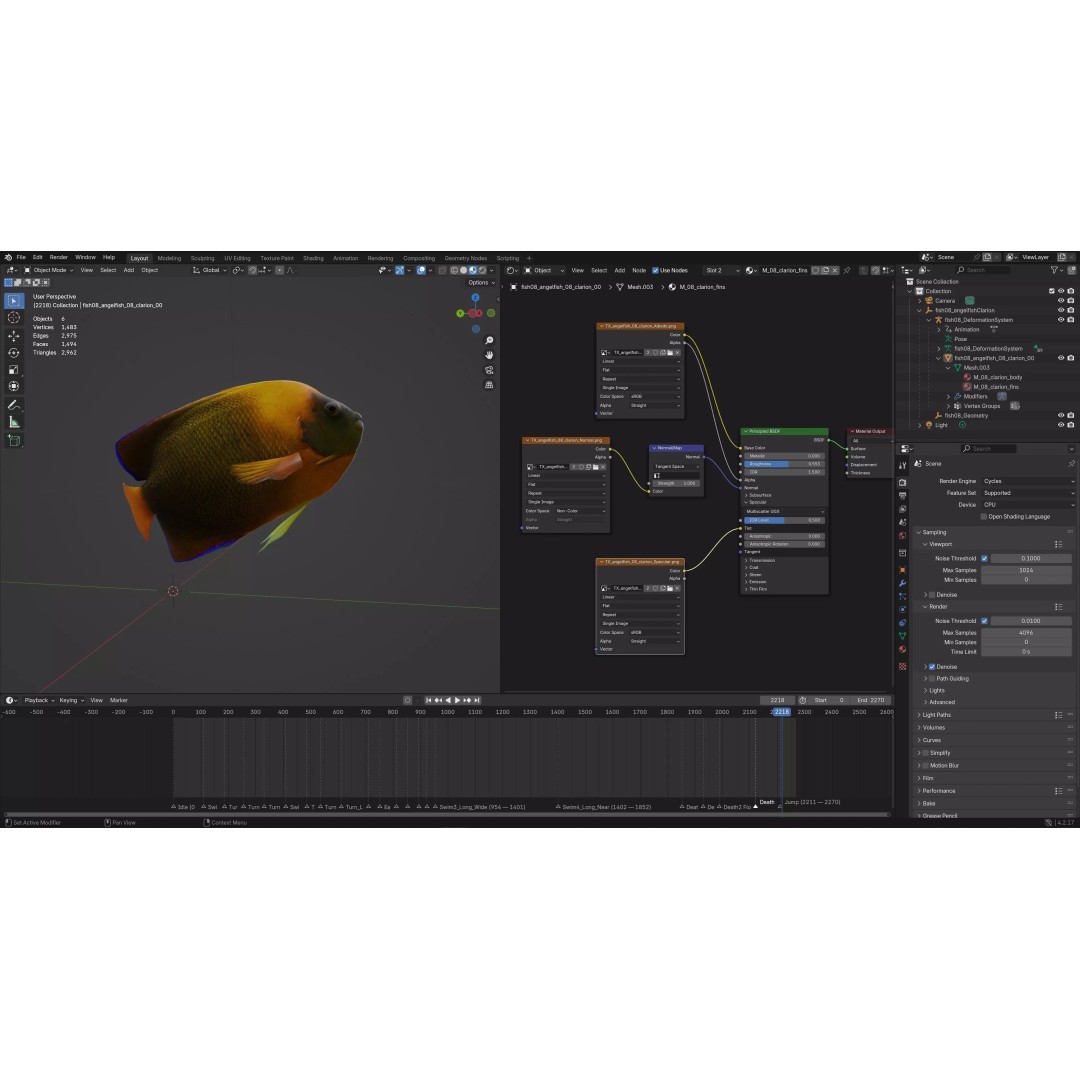
Task: Select the Move tool in viewport toolbar
Action: pos(14,335)
